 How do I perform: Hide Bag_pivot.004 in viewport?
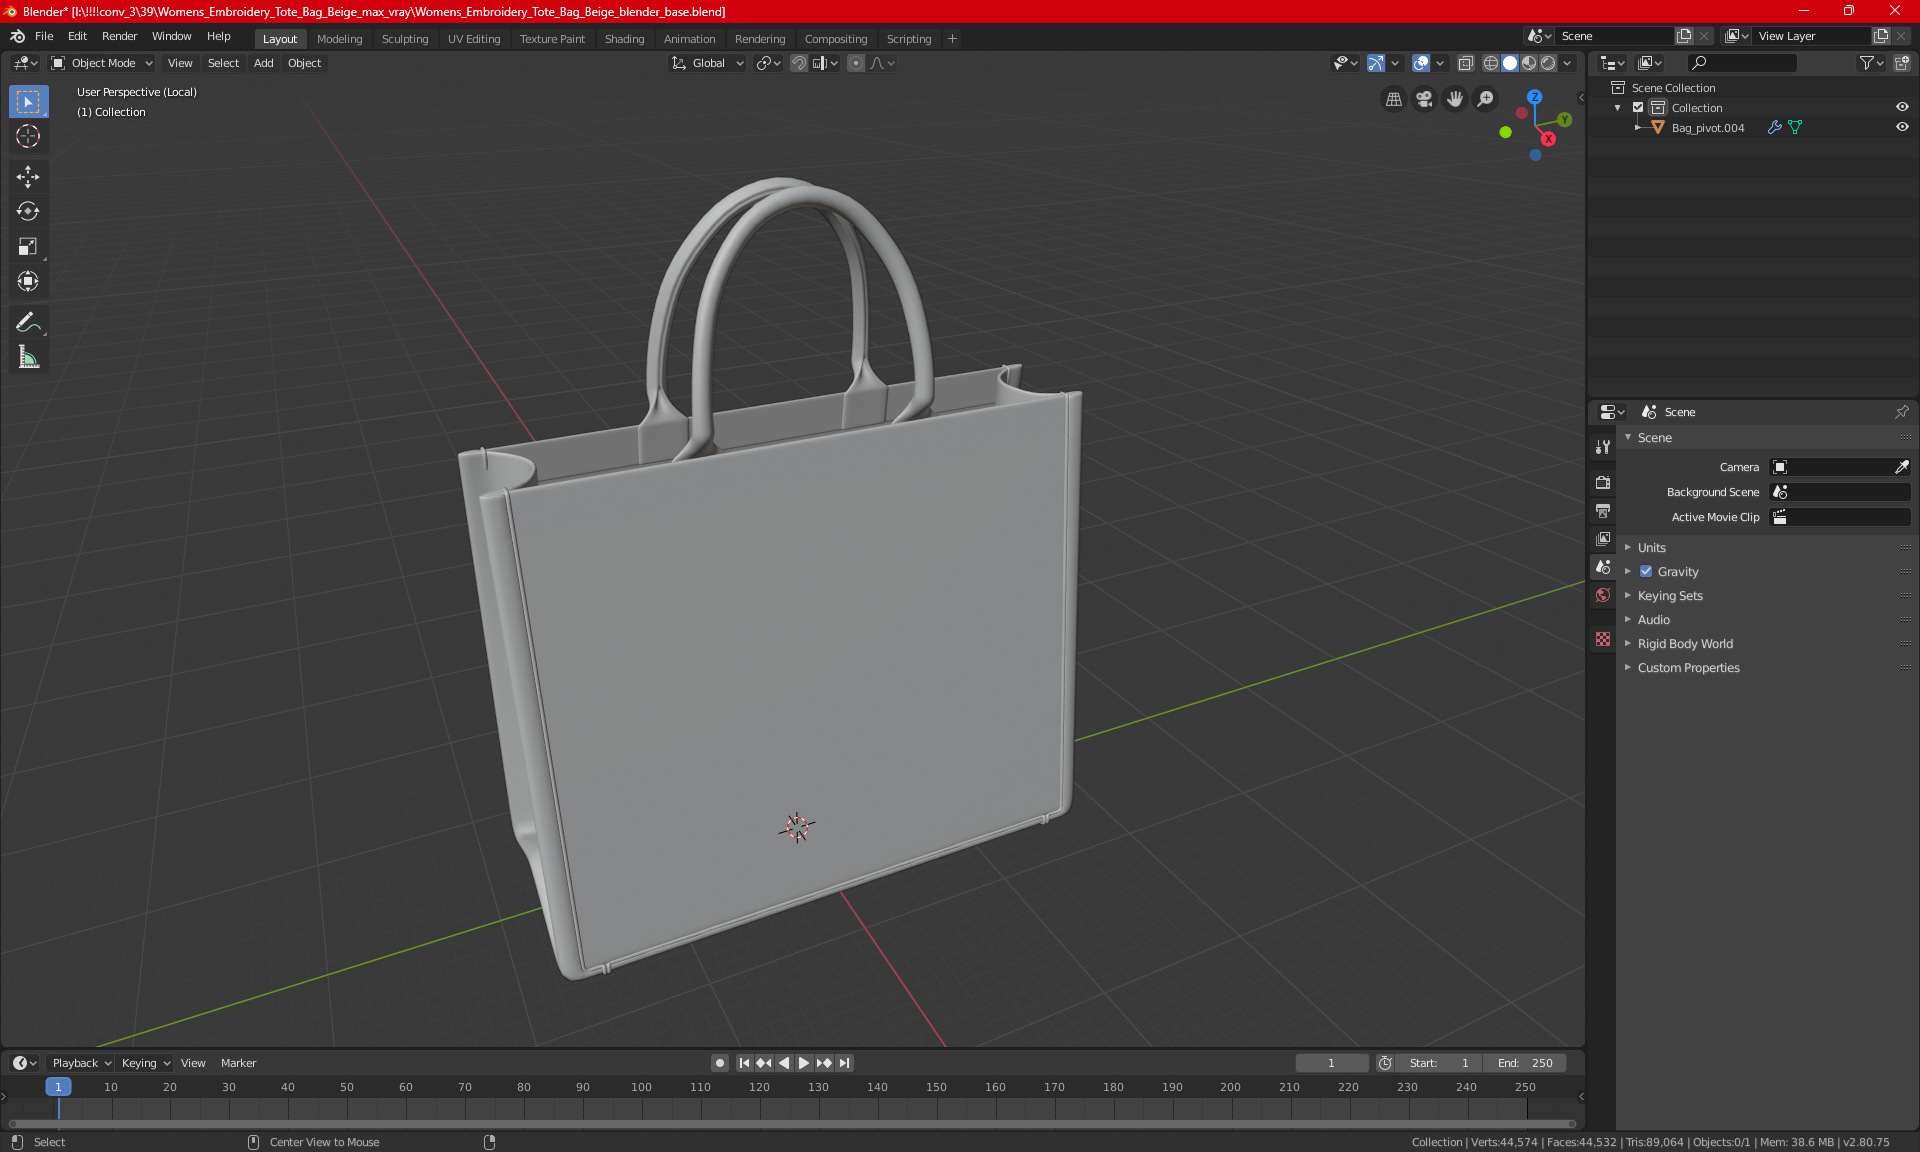click(1902, 127)
